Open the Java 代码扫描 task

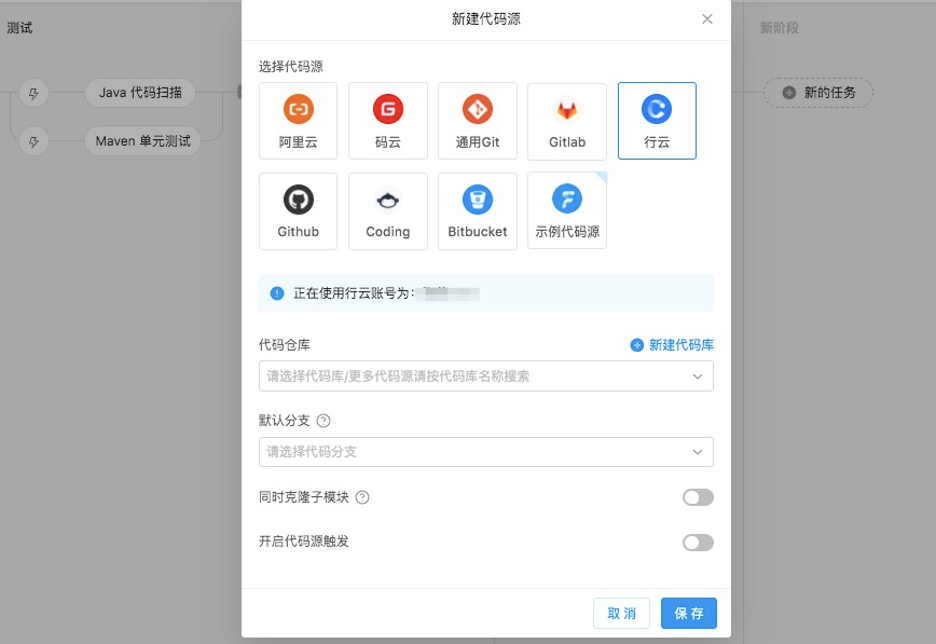click(140, 93)
